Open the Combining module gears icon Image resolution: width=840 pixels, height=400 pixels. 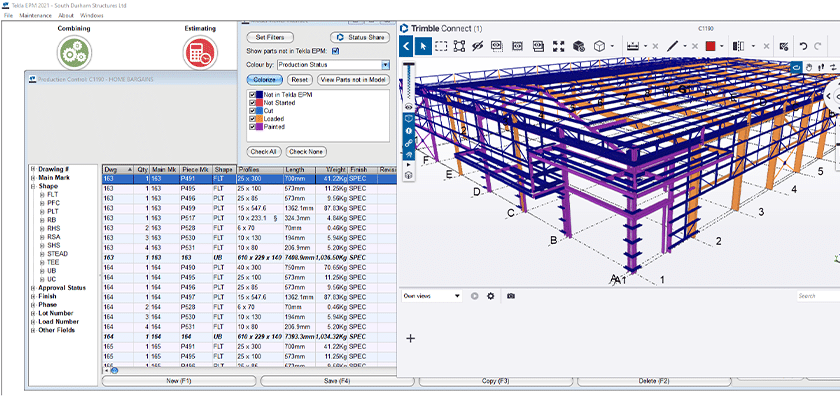pos(74,52)
